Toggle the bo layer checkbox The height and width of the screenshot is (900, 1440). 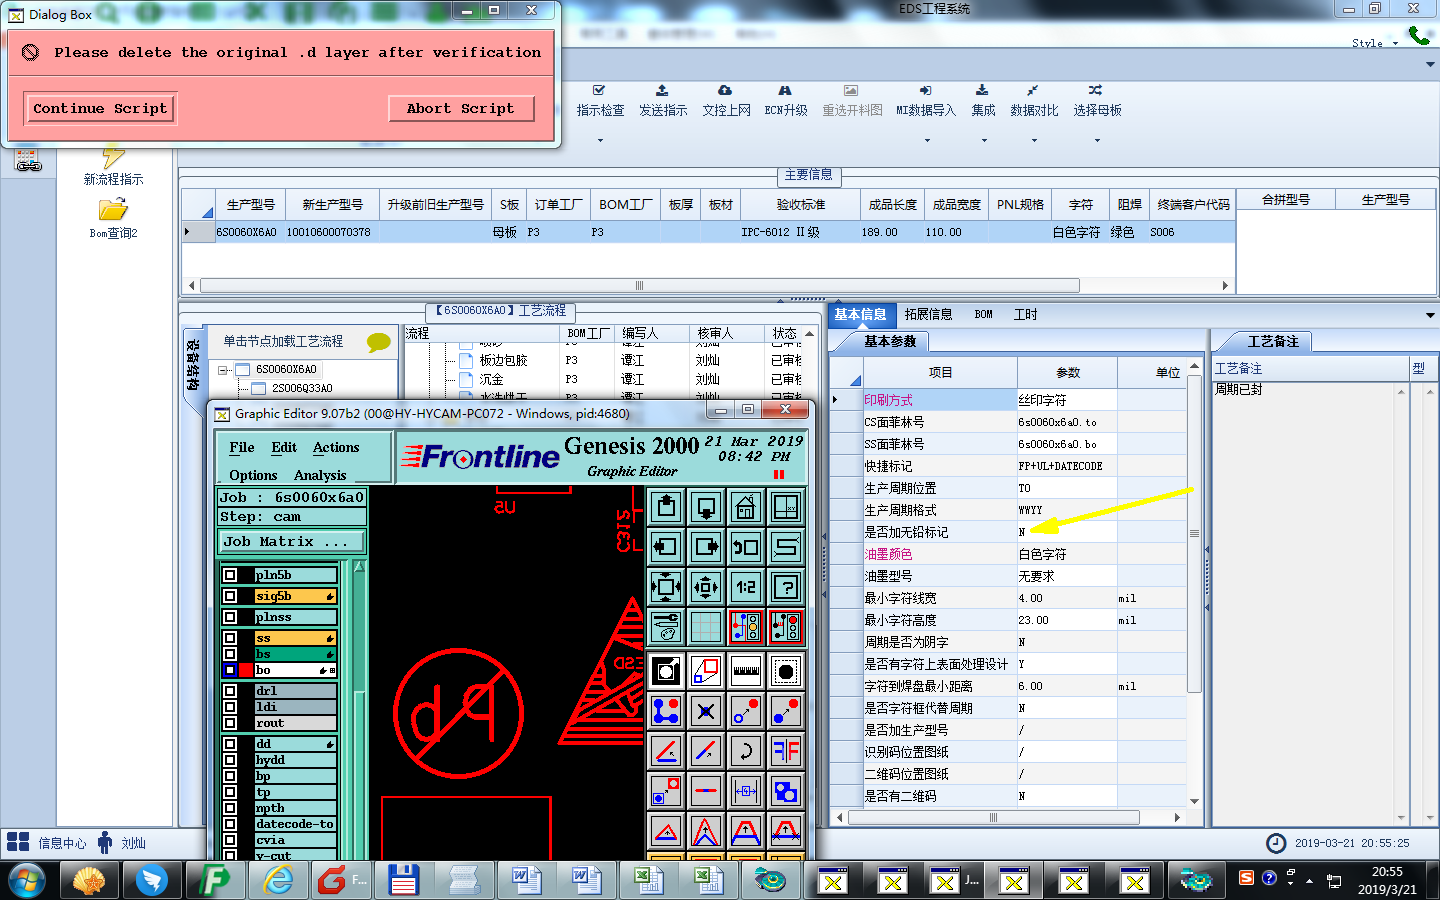click(x=230, y=670)
